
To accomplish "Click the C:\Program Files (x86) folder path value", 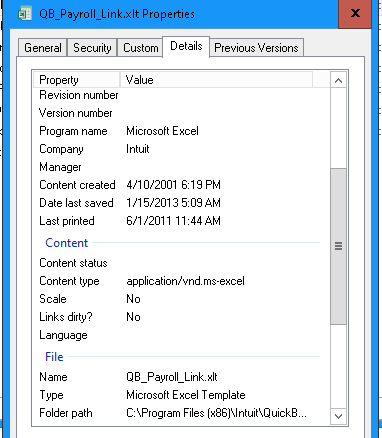I will 216,413.
